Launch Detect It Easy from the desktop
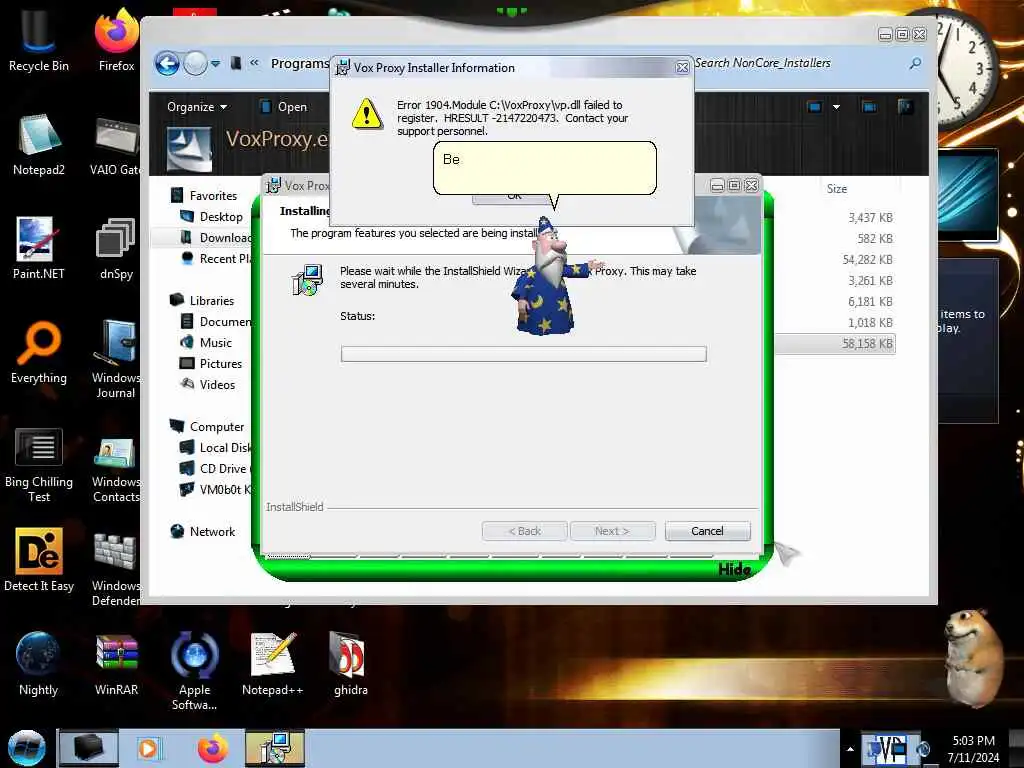Screen dimensions: 1024x768 [38, 560]
